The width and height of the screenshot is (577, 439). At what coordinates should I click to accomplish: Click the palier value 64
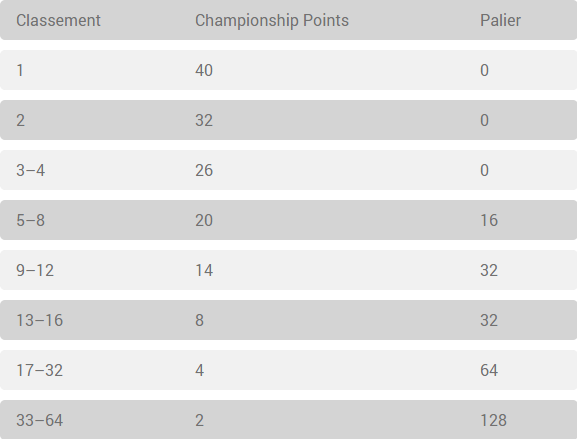click(x=489, y=370)
